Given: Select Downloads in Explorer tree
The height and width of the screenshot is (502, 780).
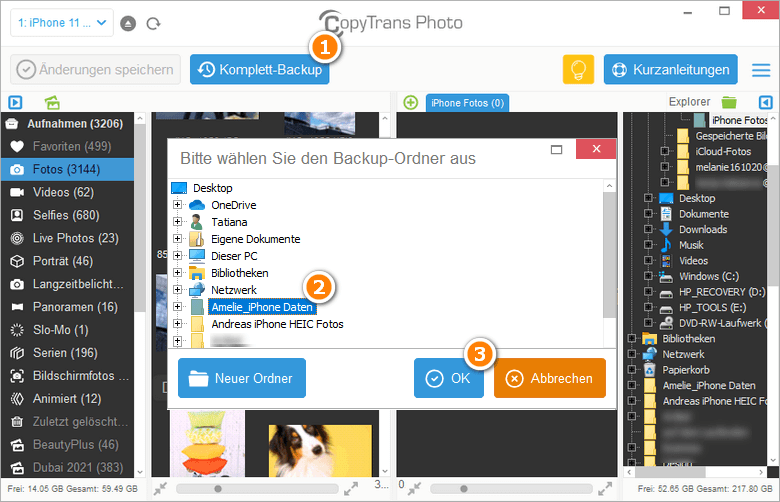Looking at the screenshot, I should pos(703,229).
